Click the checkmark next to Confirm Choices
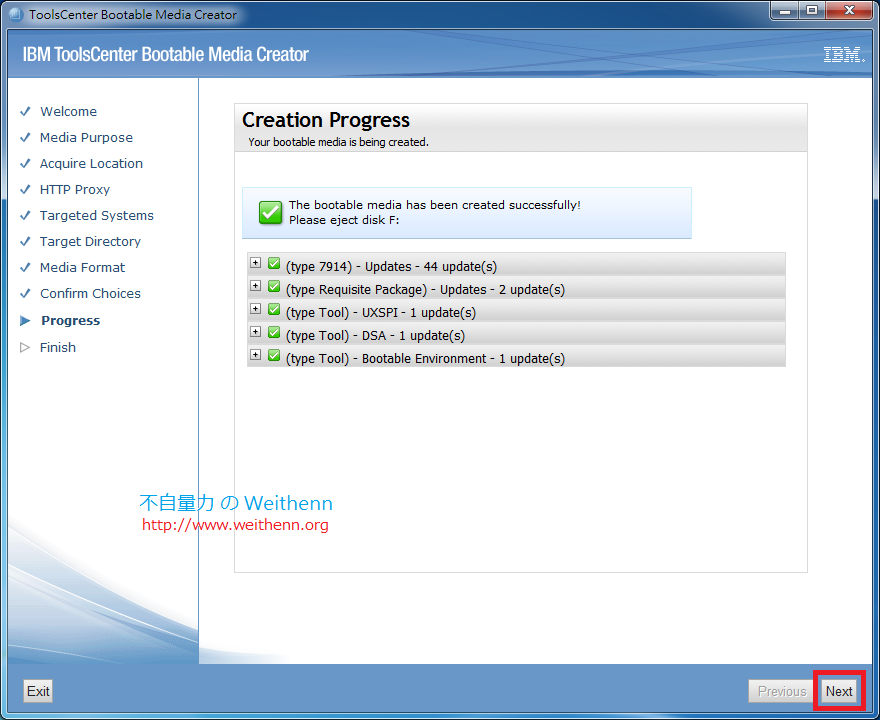The height and width of the screenshot is (720, 880). [x=25, y=293]
